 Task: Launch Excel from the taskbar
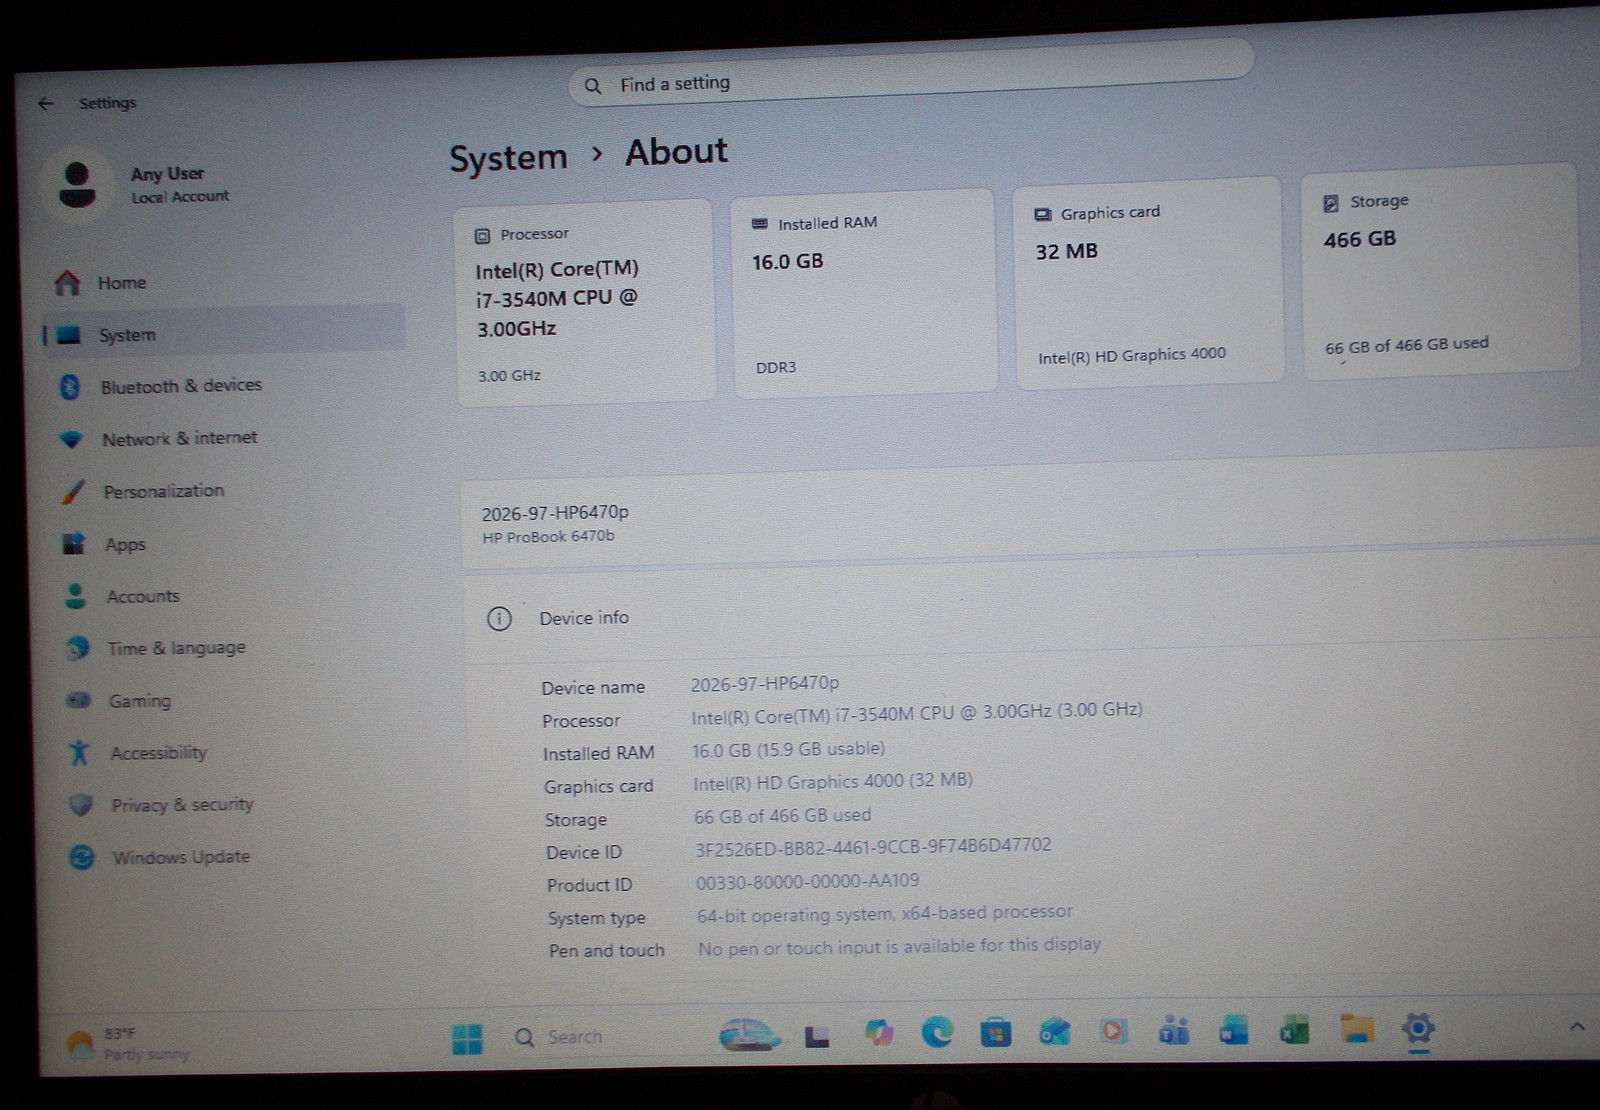pyautogui.click(x=1294, y=1029)
